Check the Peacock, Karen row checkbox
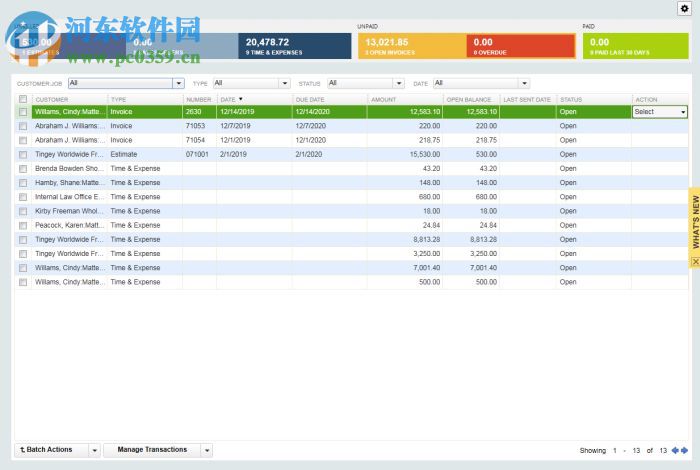Image resolution: width=700 pixels, height=470 pixels. tap(23, 226)
